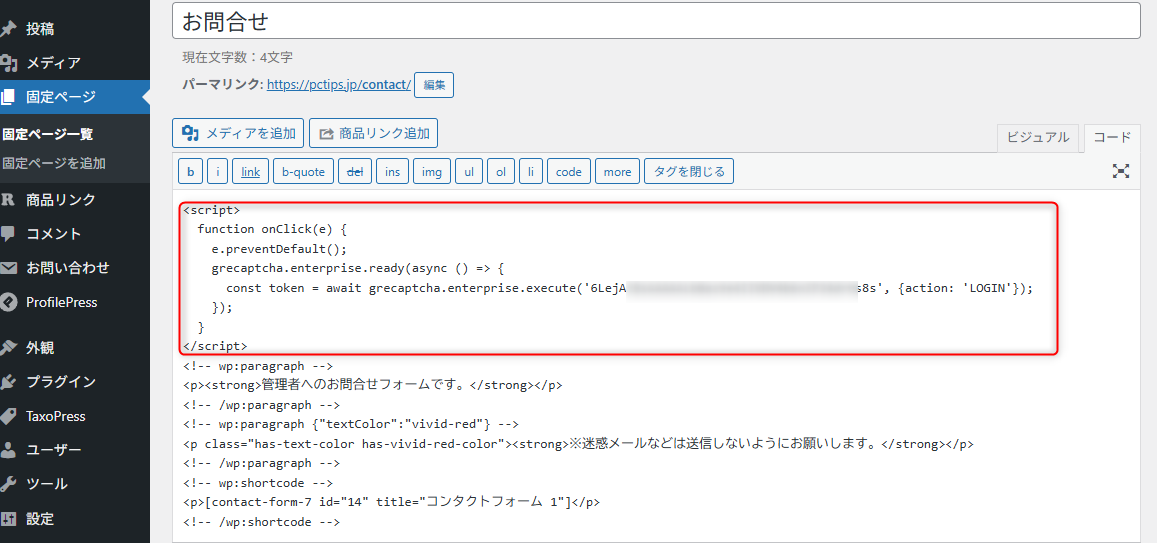Click the permalink Edit button
The height and width of the screenshot is (543, 1157).
point(434,85)
